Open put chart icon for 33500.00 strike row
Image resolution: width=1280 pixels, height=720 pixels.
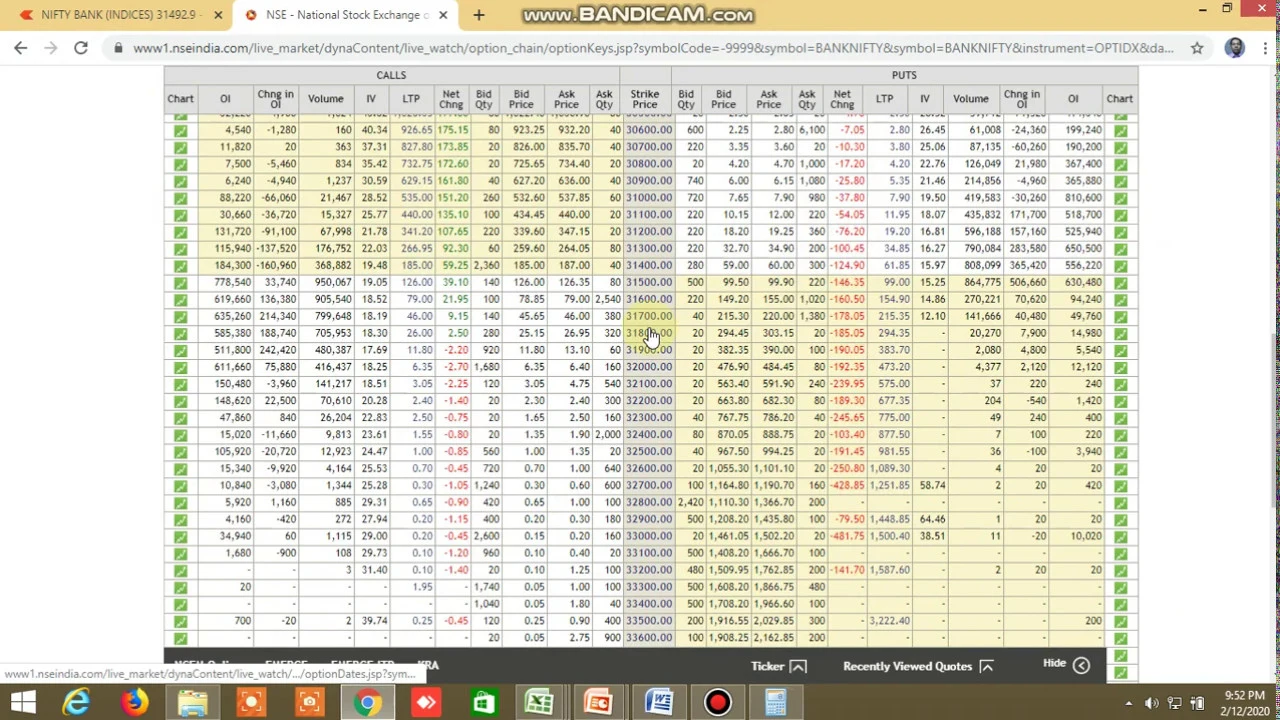(1120, 621)
